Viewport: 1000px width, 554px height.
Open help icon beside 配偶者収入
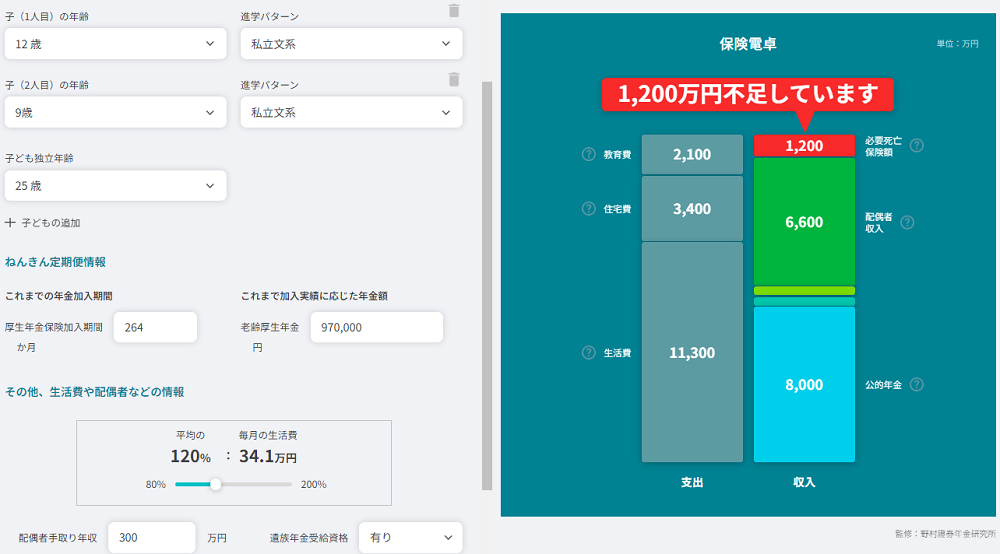tap(907, 222)
